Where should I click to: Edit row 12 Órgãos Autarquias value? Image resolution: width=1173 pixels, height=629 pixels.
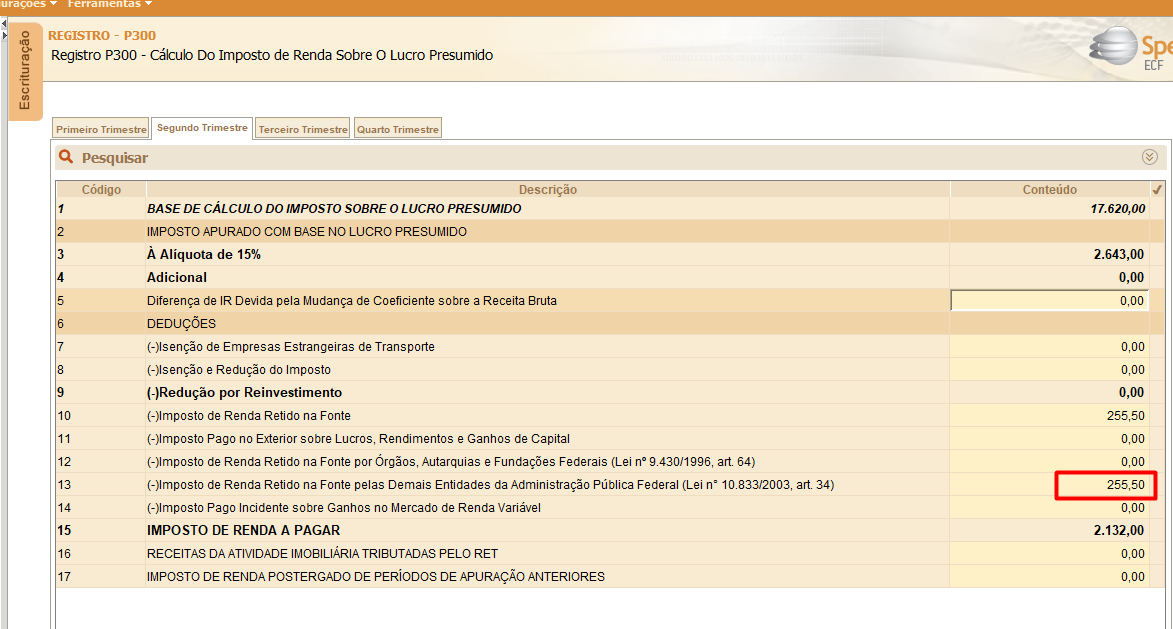[1050, 461]
